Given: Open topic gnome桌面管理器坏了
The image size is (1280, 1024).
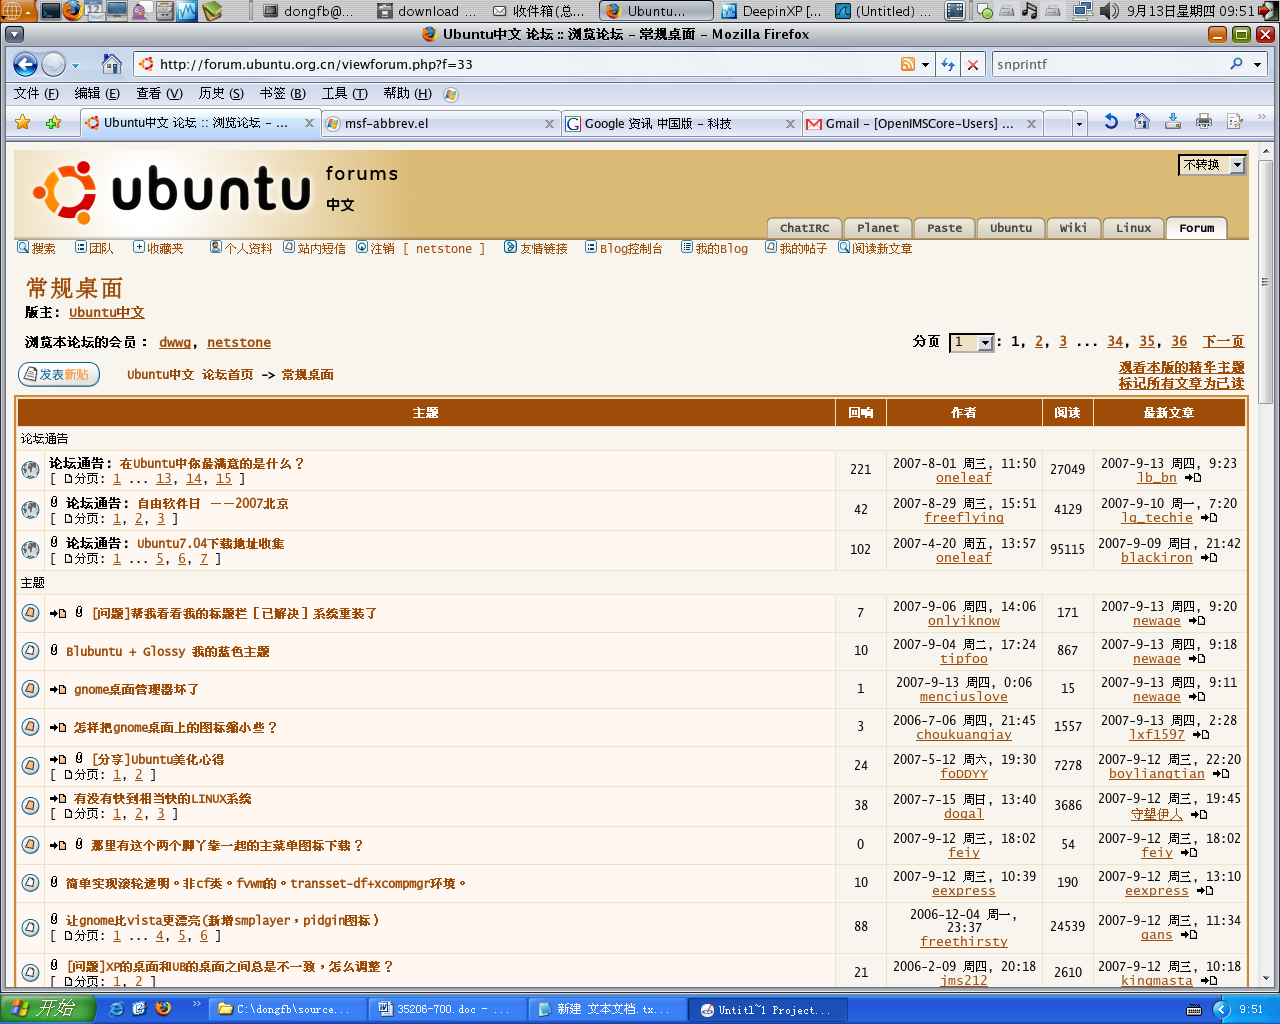Looking at the screenshot, I should tap(136, 689).
